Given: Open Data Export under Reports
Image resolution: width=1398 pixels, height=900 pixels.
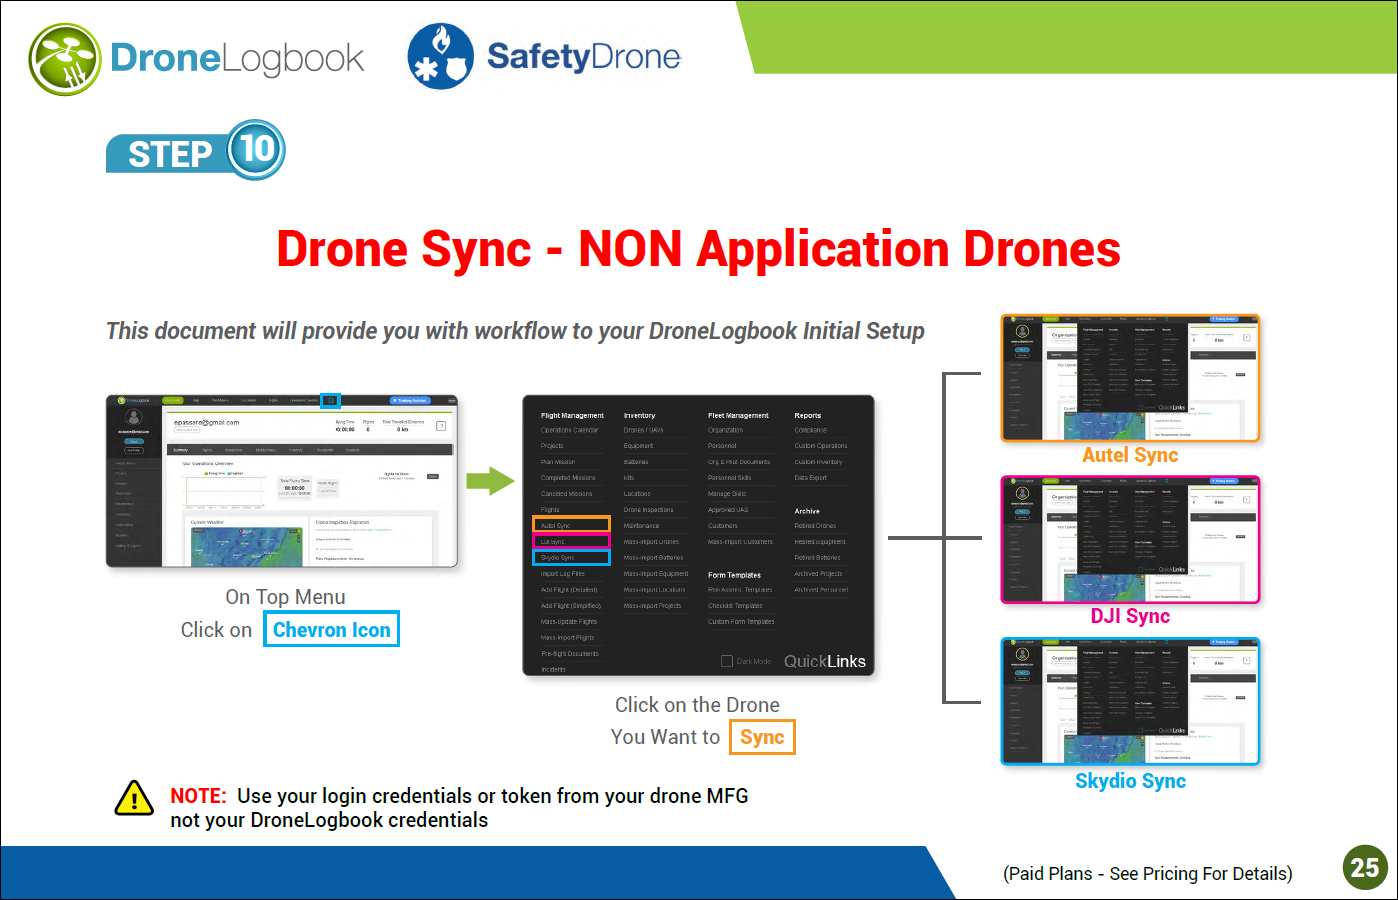Looking at the screenshot, I should point(811,478).
